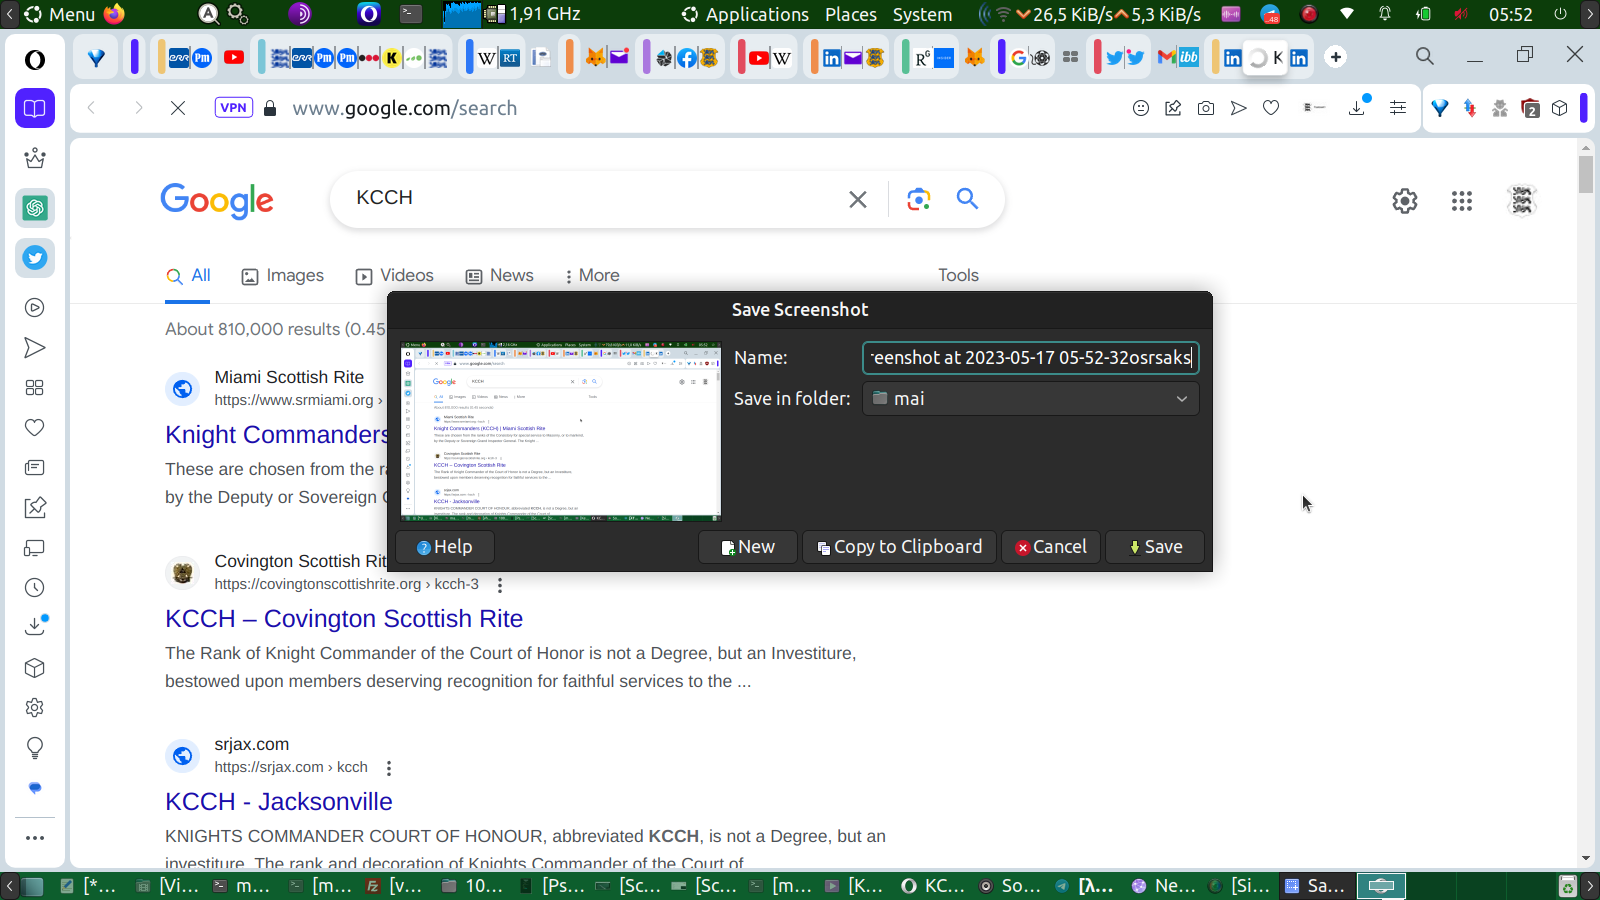
Task: Open the KCCH - Jacksonville result
Action: tap(279, 802)
